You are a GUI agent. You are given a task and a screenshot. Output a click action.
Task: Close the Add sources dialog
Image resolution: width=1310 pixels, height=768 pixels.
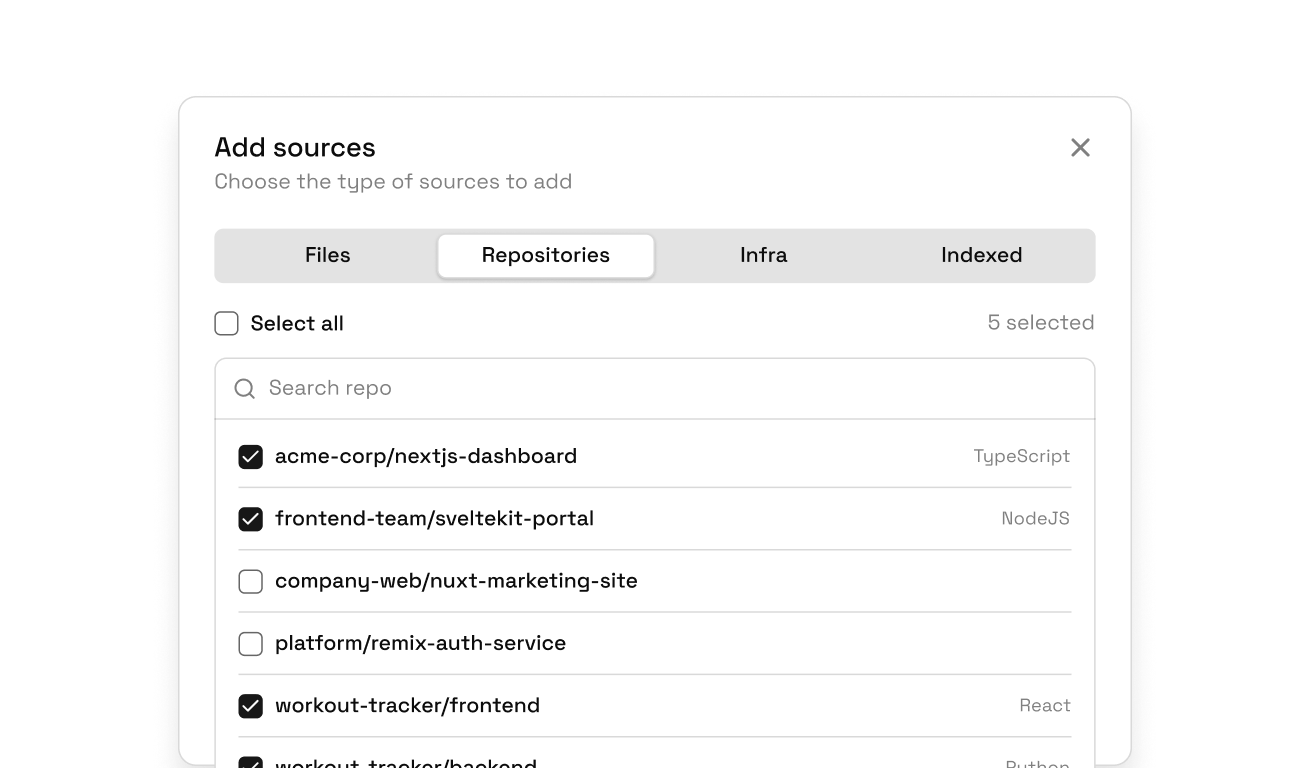(x=1080, y=148)
